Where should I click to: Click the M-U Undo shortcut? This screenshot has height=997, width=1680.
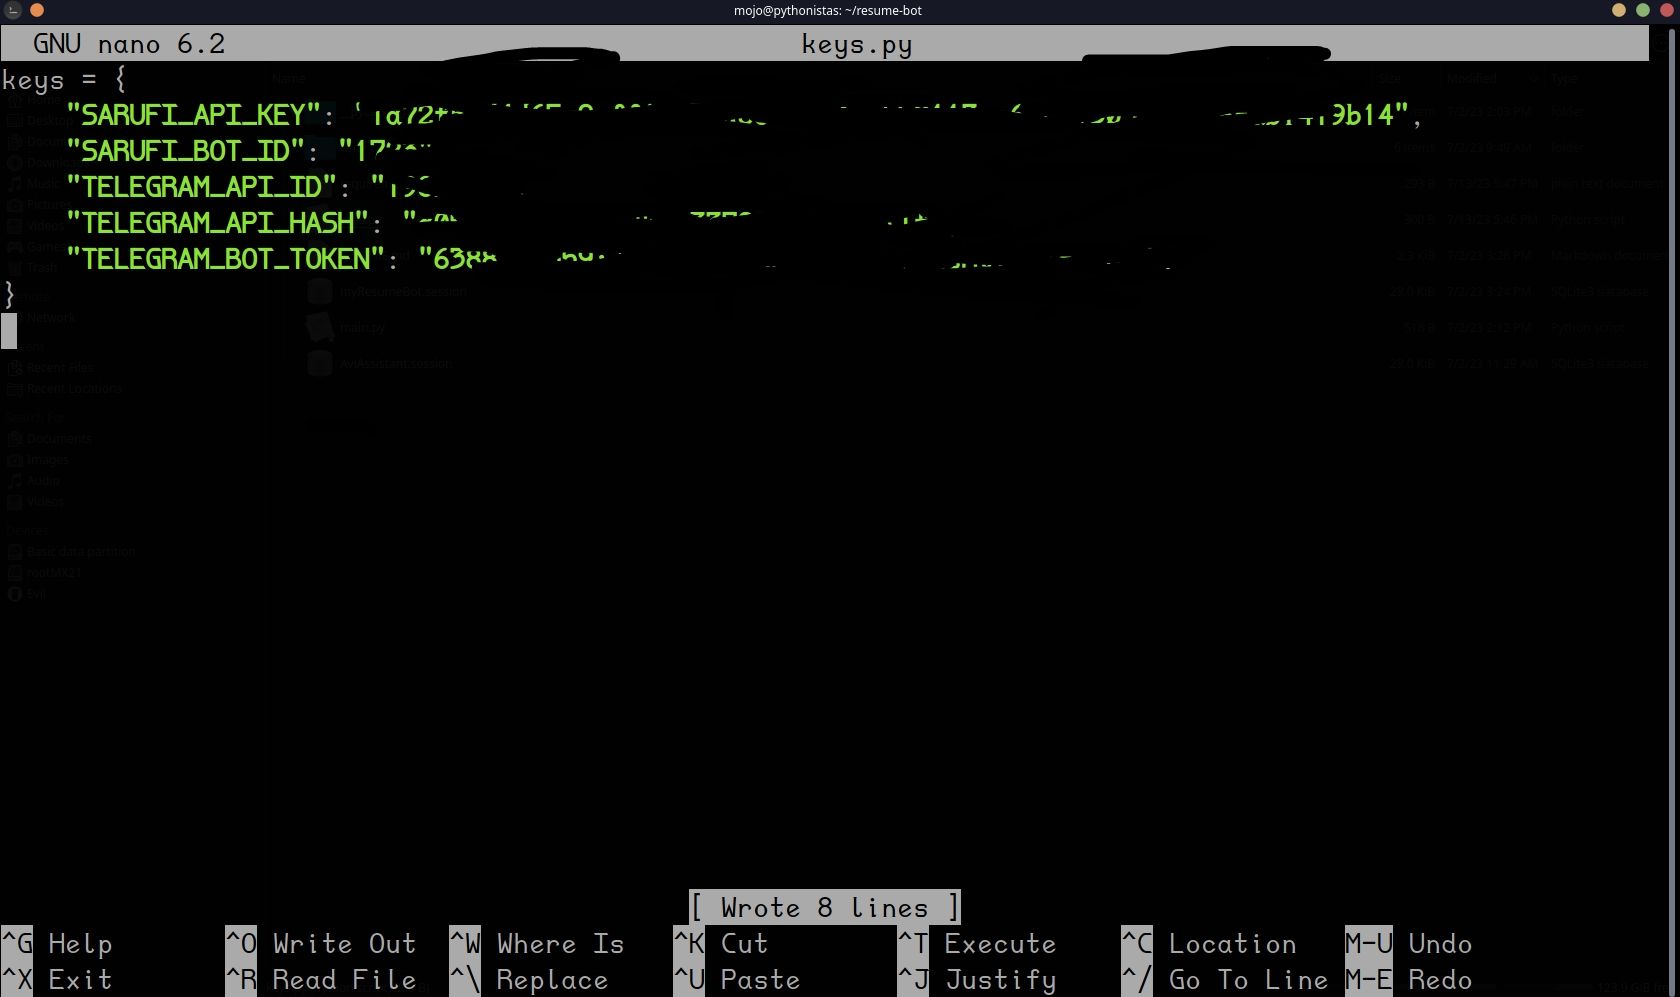(1409, 944)
